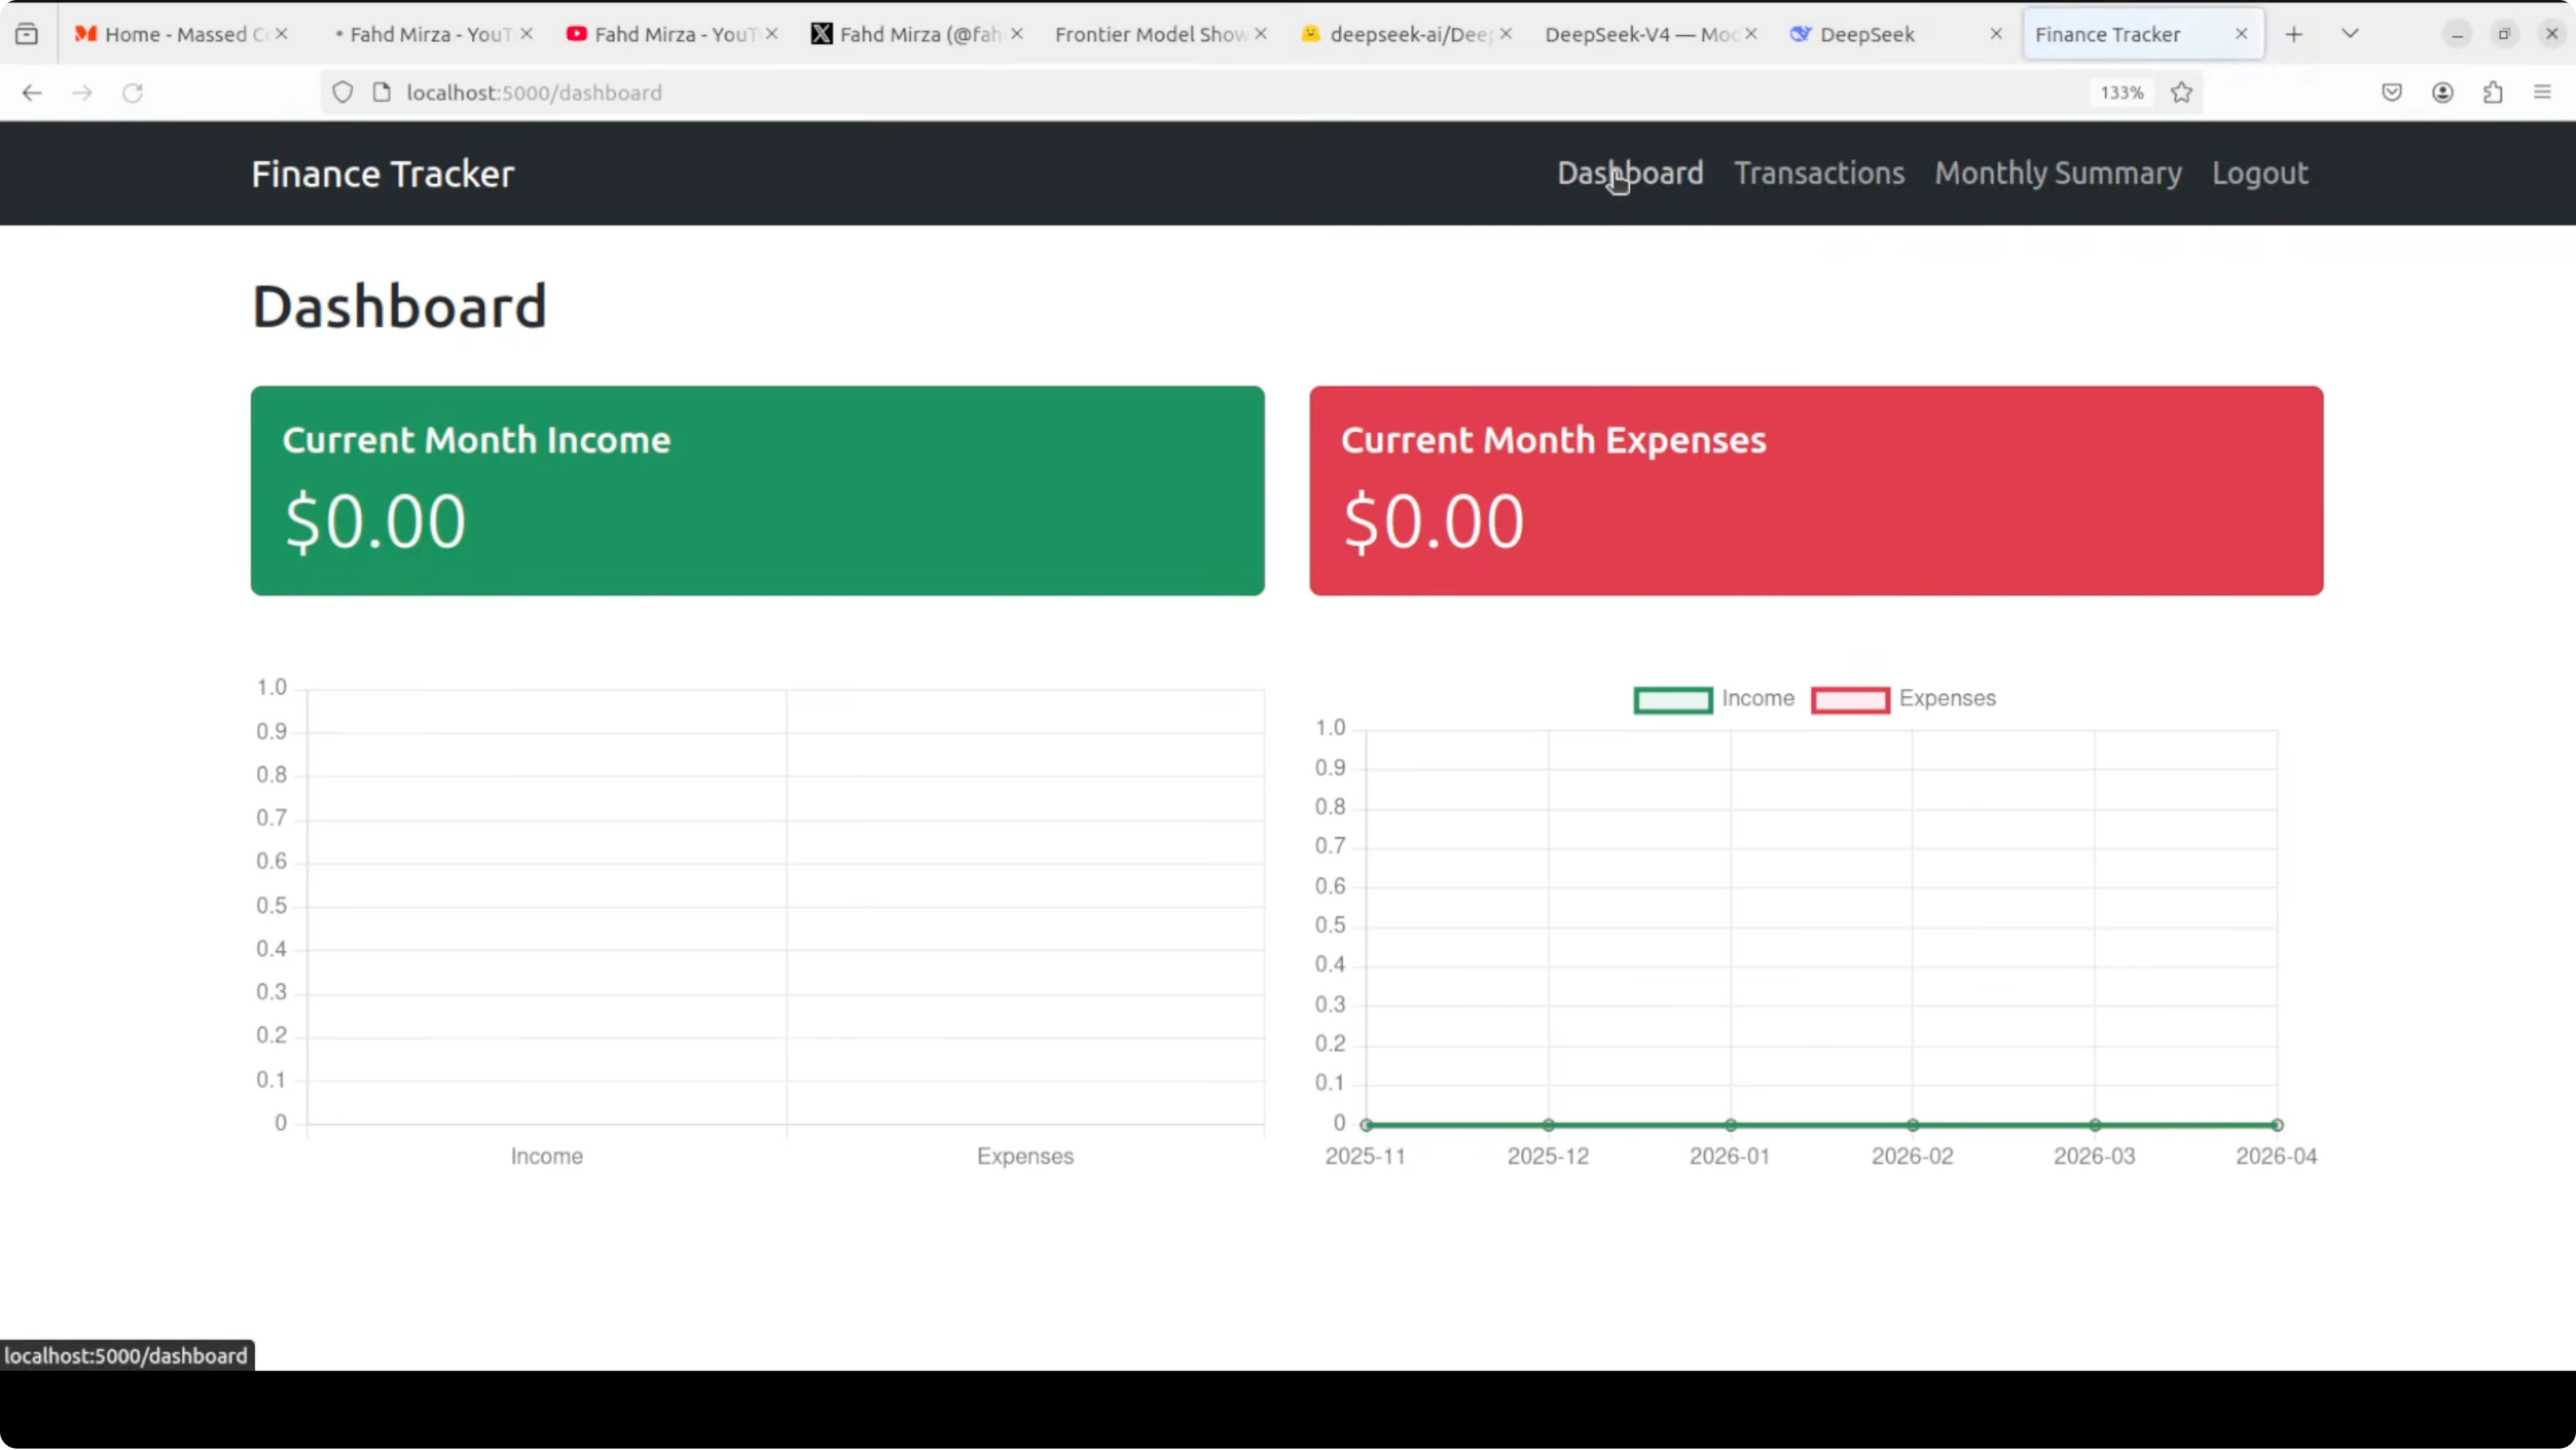This screenshot has height=1450, width=2576.
Task: Open the extensions puzzle icon
Action: [2492, 93]
